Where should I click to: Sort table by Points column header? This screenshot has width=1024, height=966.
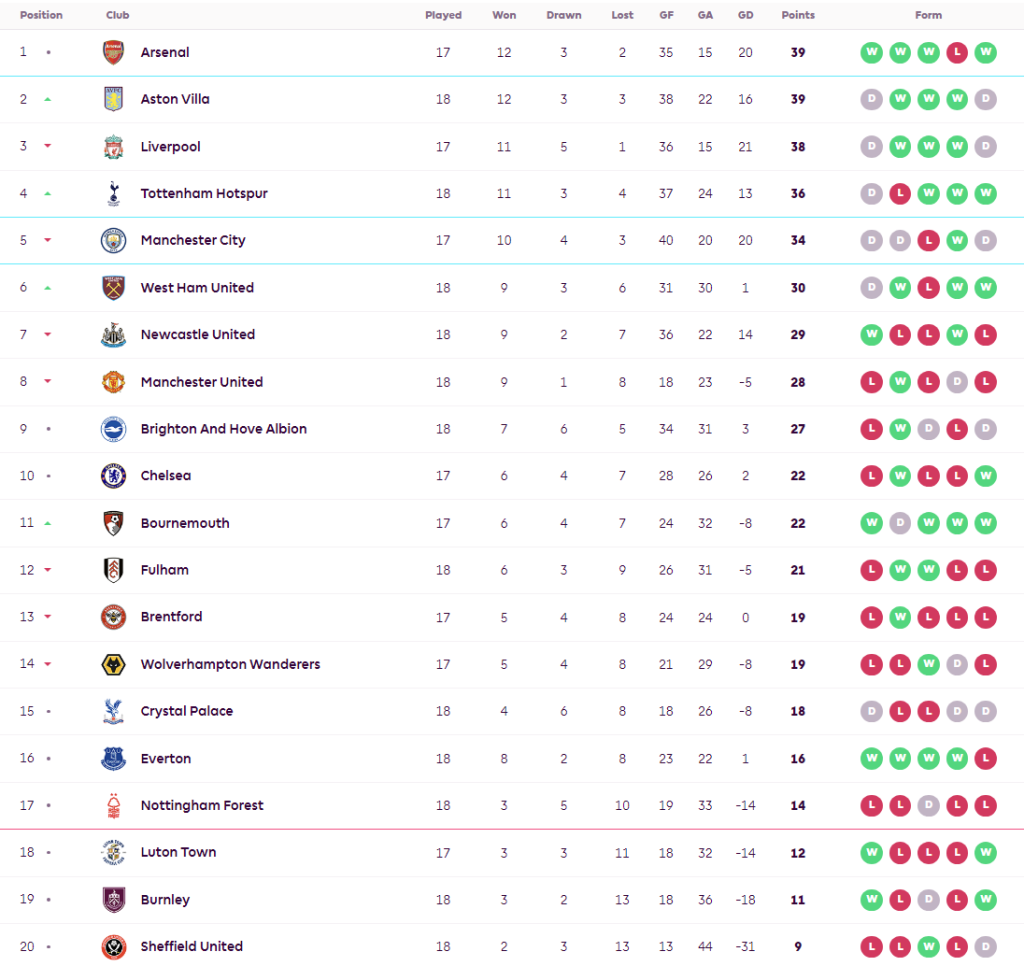pos(798,15)
